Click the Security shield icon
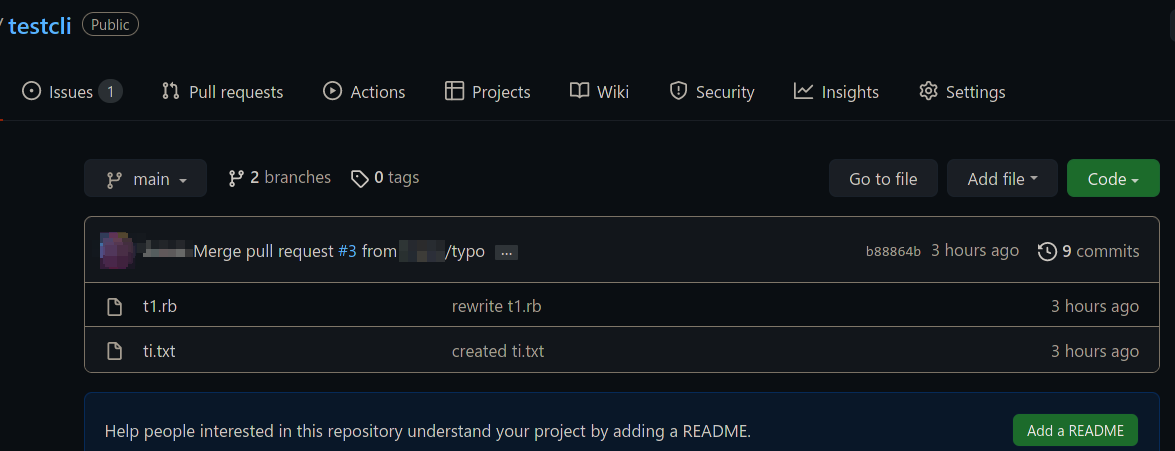This screenshot has width=1175, height=451. [x=678, y=92]
